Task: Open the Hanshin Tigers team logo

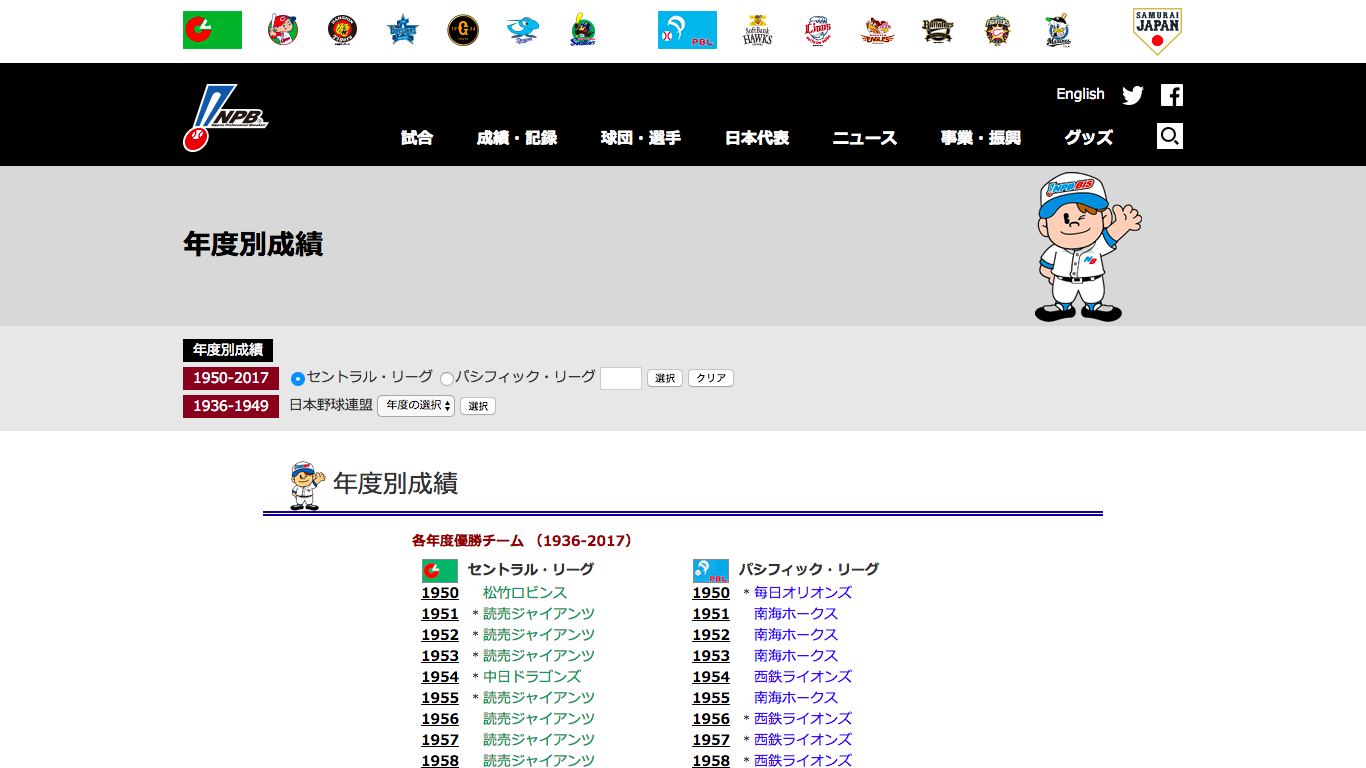Action: pos(343,30)
